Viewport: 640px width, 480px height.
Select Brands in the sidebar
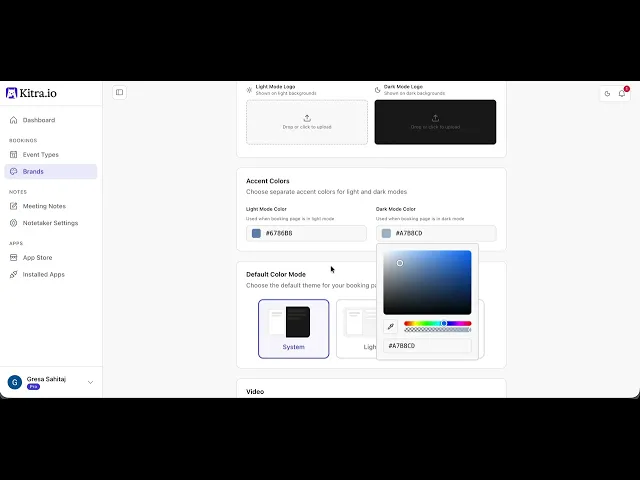51,171
